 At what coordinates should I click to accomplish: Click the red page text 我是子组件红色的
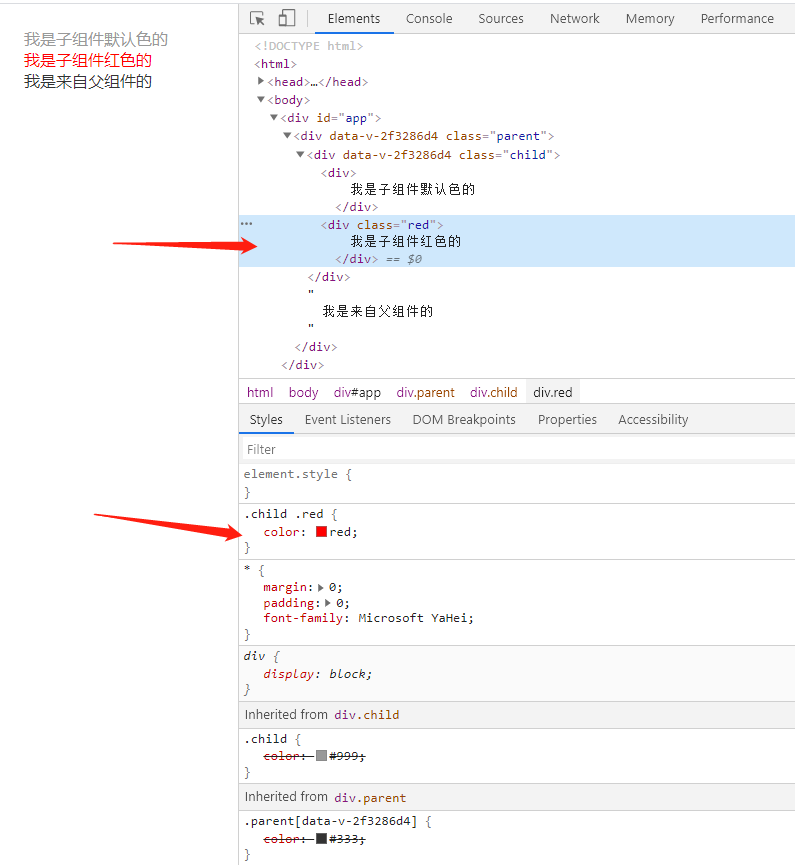[88, 61]
